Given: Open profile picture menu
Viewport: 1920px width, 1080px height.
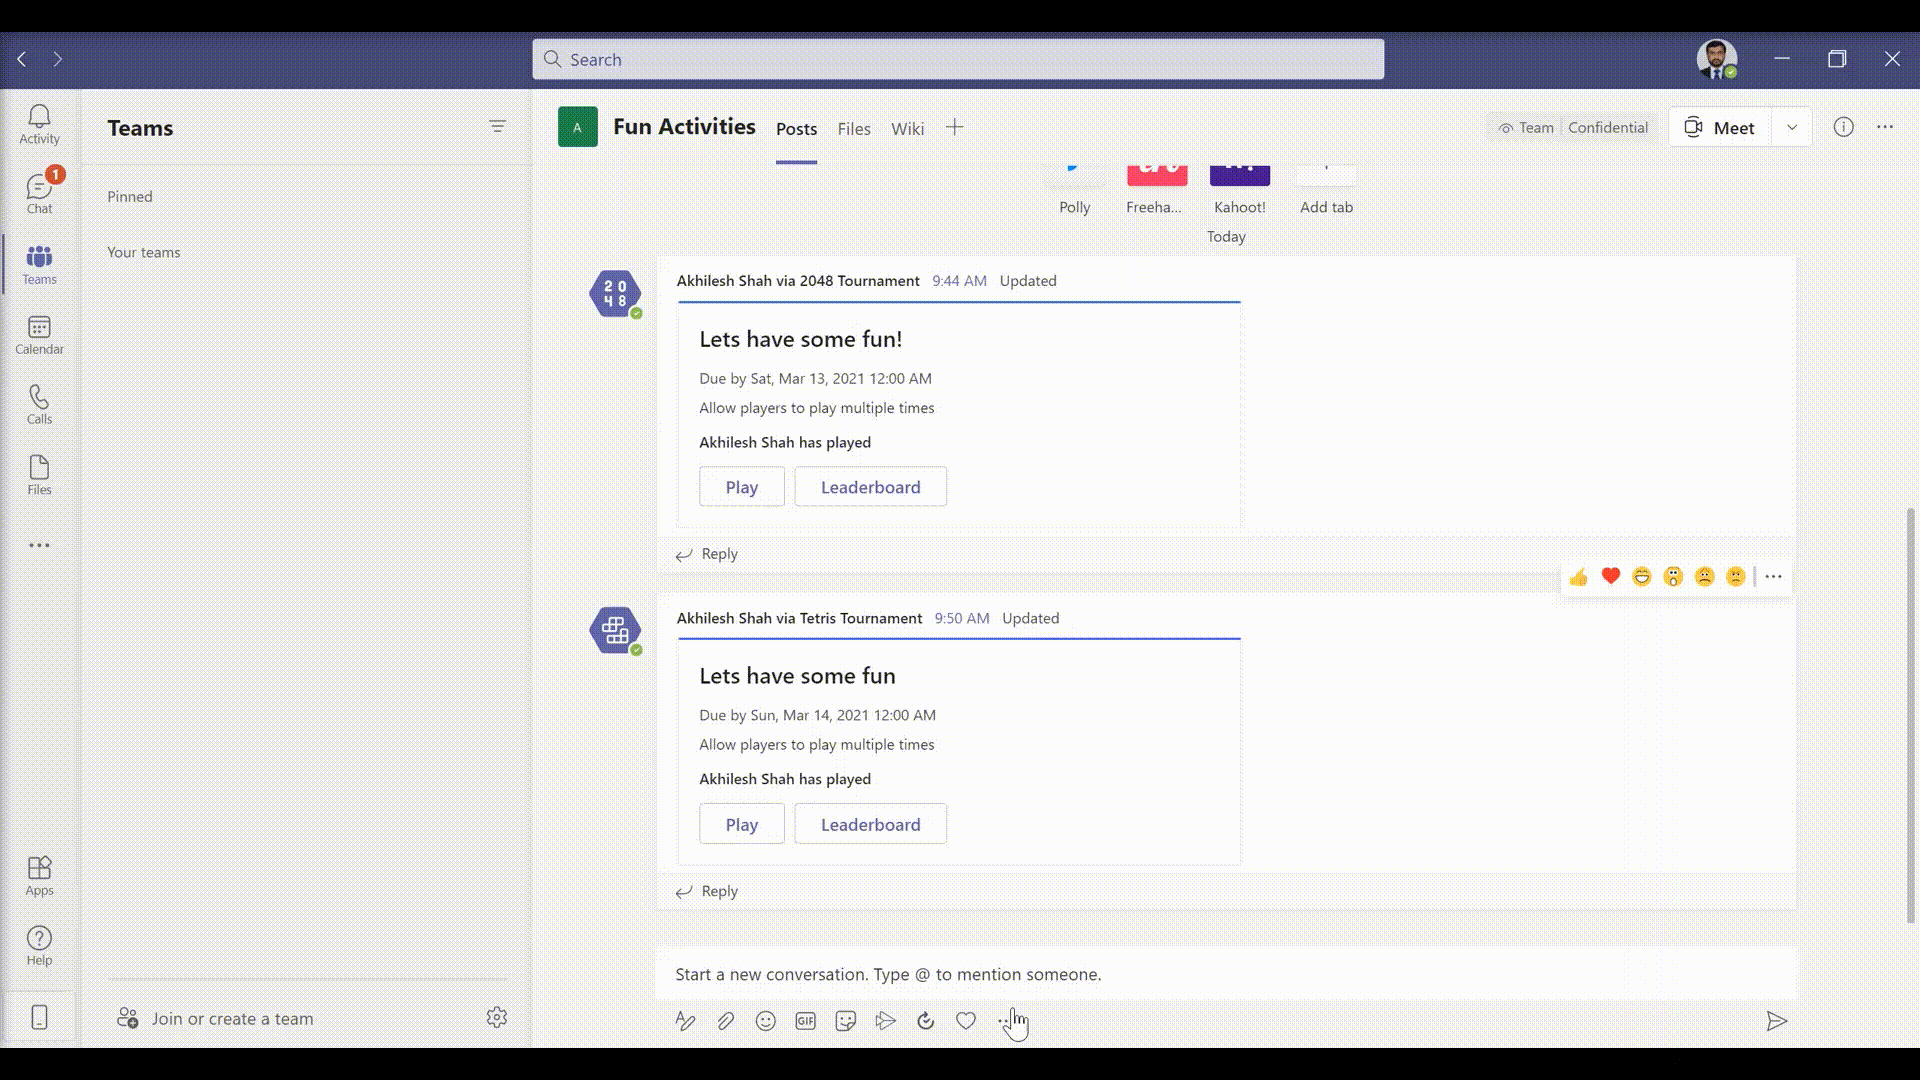Looking at the screenshot, I should tap(1716, 59).
